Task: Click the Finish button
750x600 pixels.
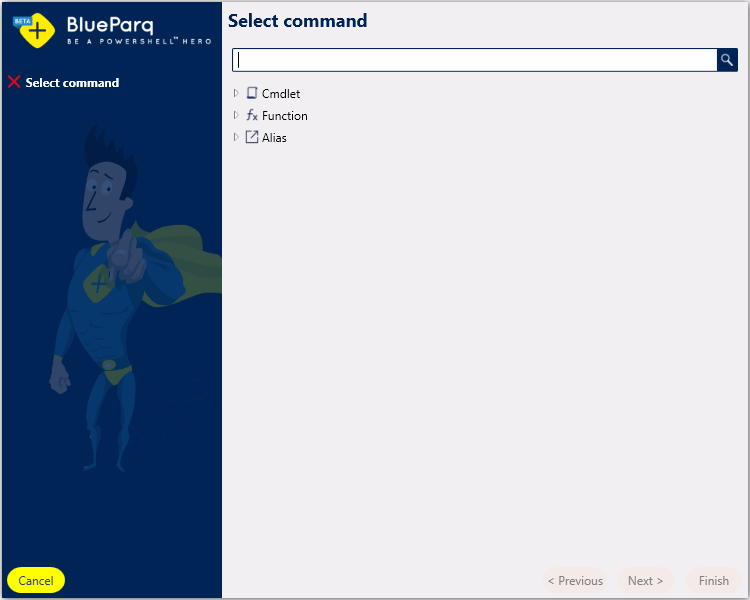Action: coord(713,581)
